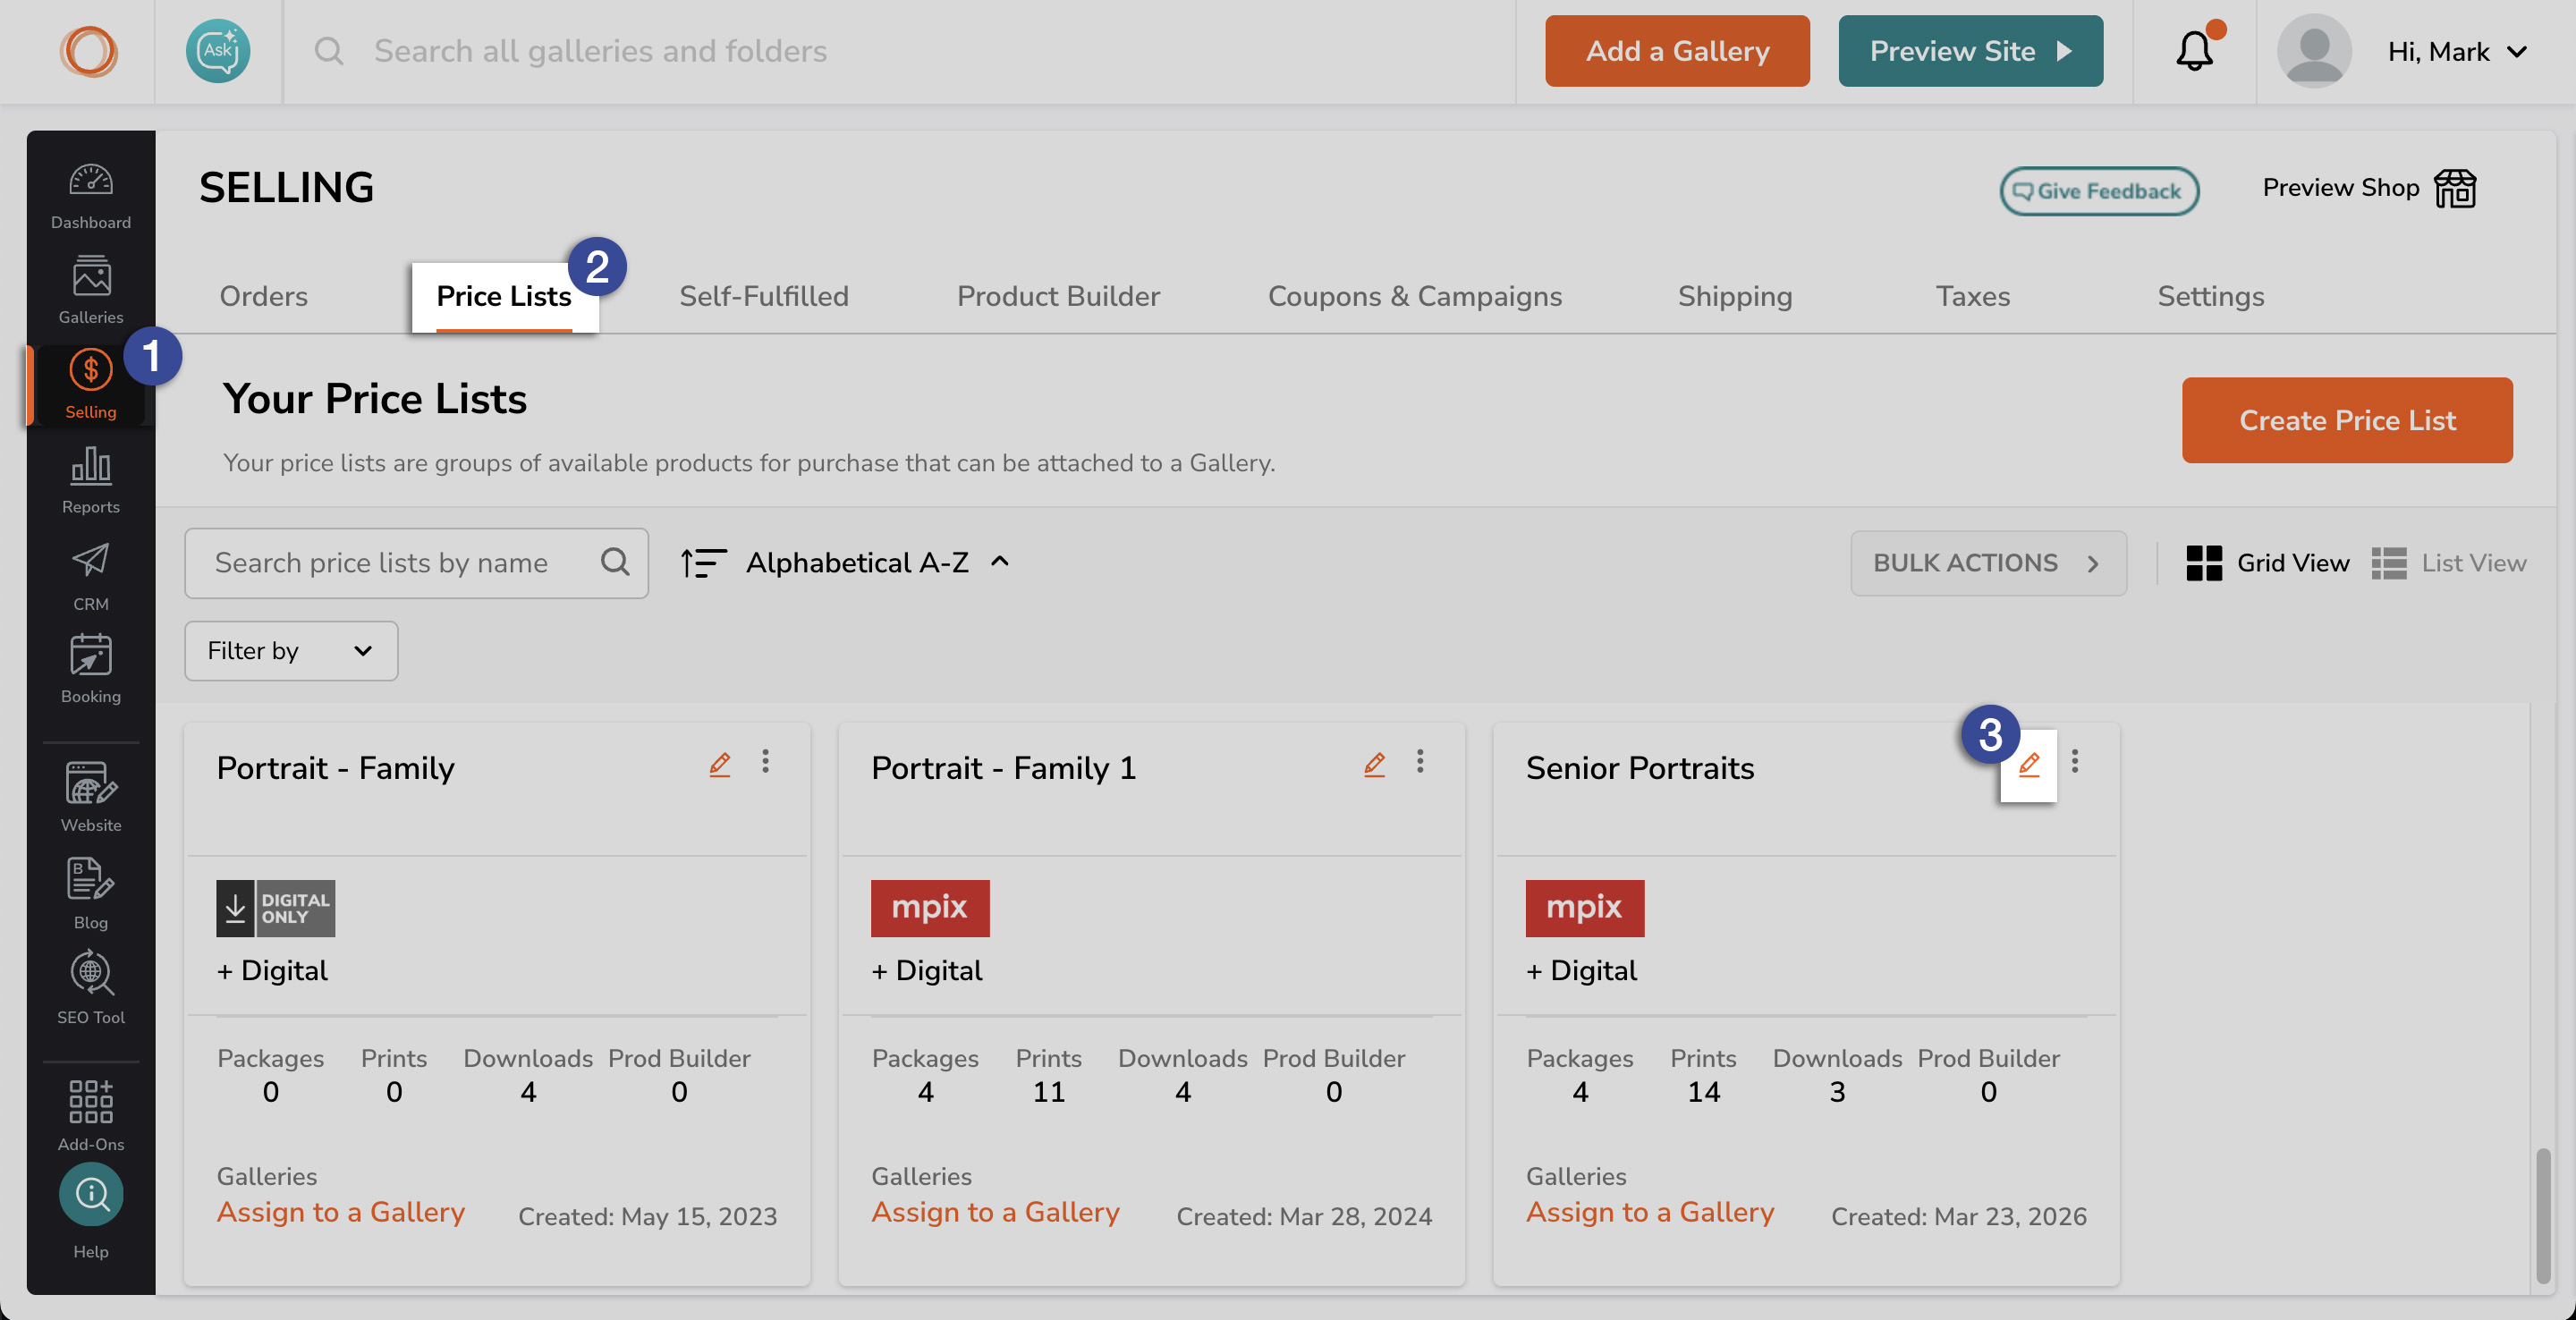Viewport: 2576px width, 1320px height.
Task: Open the SEO Tool icon
Action: (91, 975)
